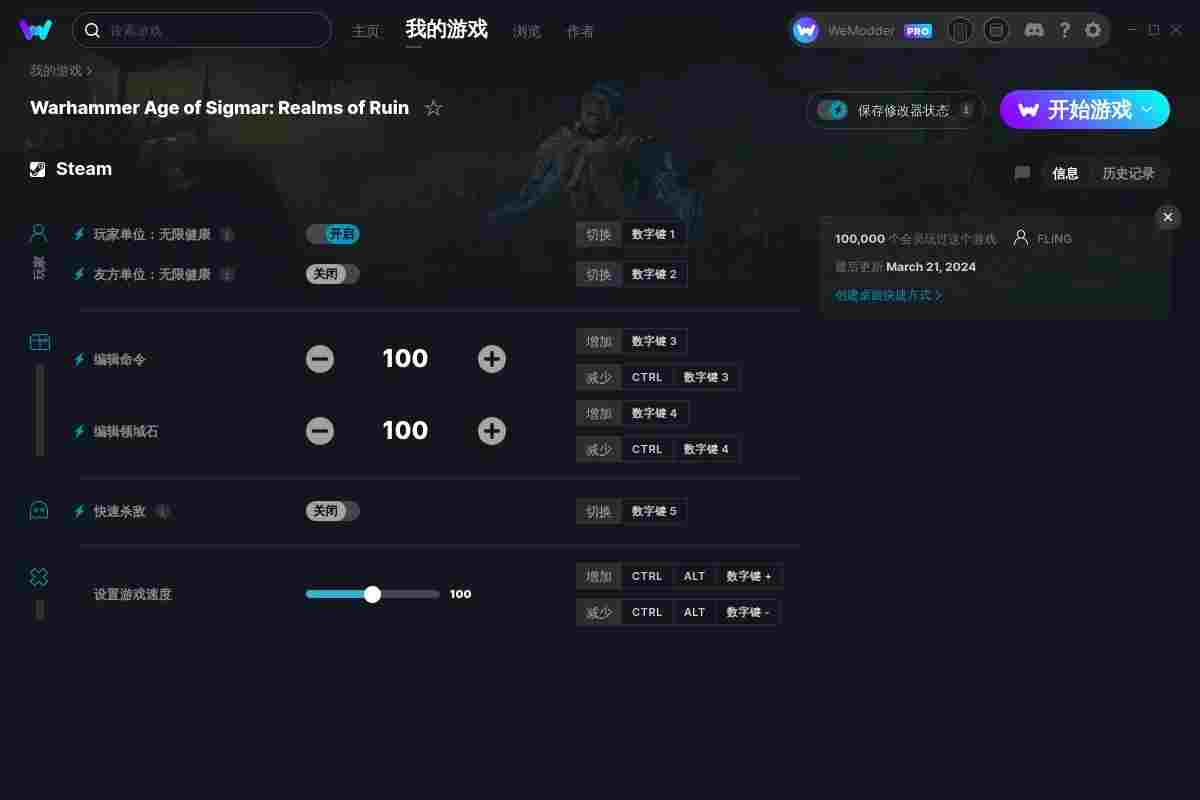This screenshot has height=800, width=1200.
Task: Click lightning icon beside 编辑命令
Action: pos(79,359)
